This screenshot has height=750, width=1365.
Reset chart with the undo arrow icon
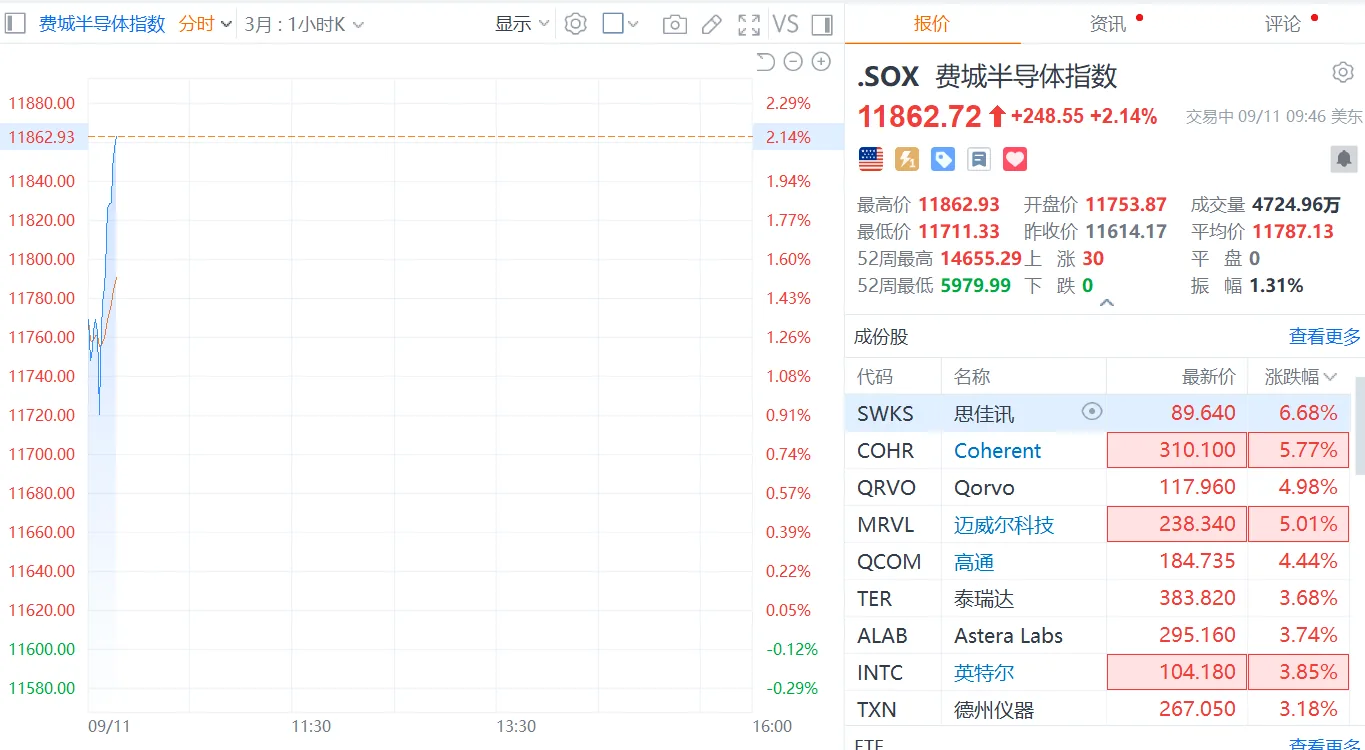tap(765, 62)
